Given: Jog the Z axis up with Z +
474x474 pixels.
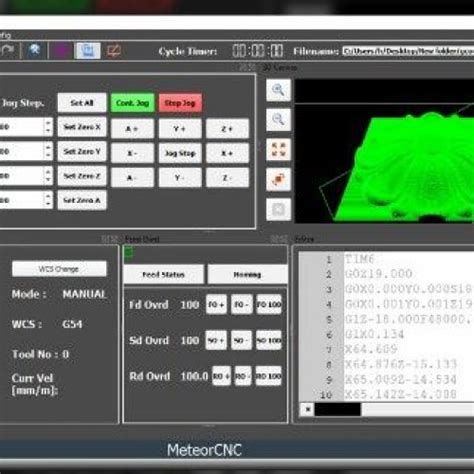Looking at the screenshot, I should [227, 129].
